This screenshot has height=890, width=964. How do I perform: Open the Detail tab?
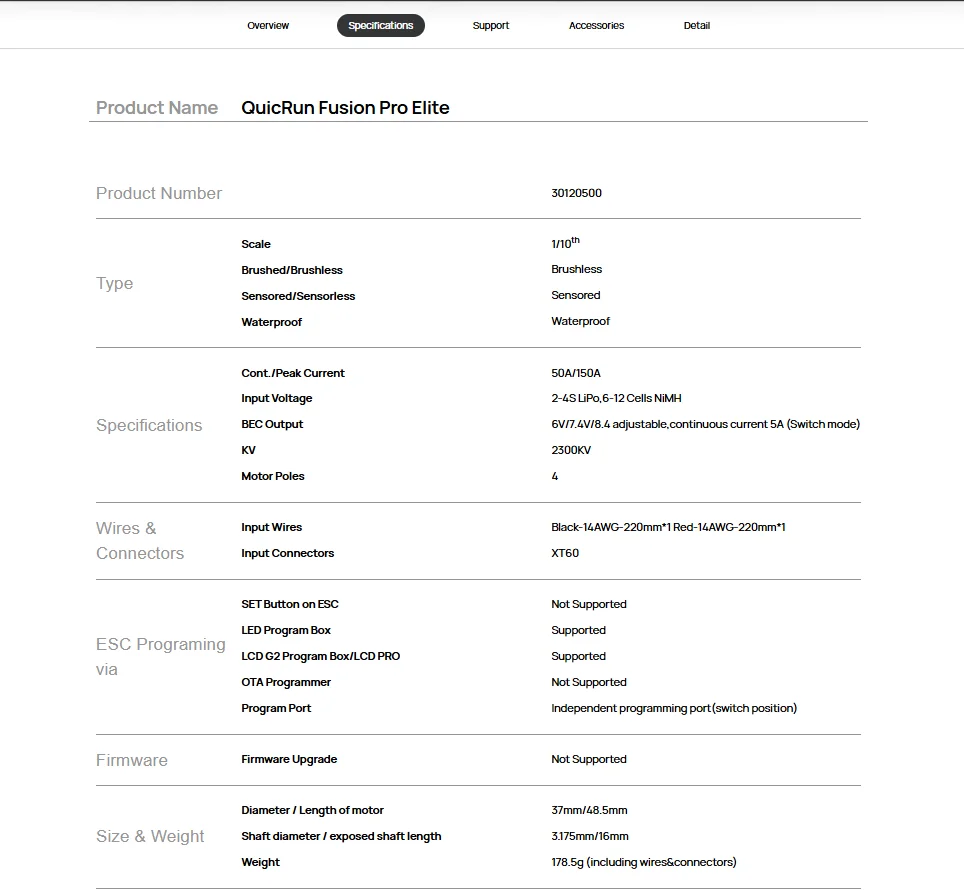697,26
